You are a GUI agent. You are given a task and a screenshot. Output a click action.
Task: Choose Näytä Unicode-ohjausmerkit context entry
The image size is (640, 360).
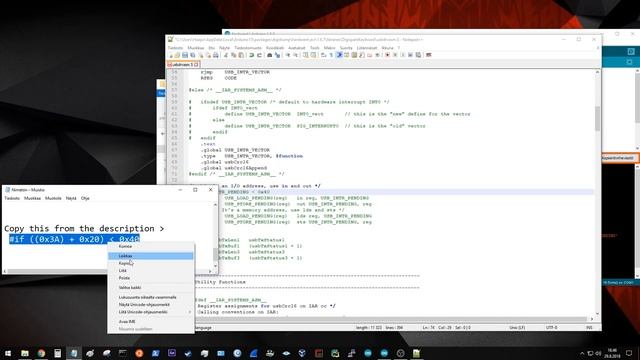pos(151,305)
